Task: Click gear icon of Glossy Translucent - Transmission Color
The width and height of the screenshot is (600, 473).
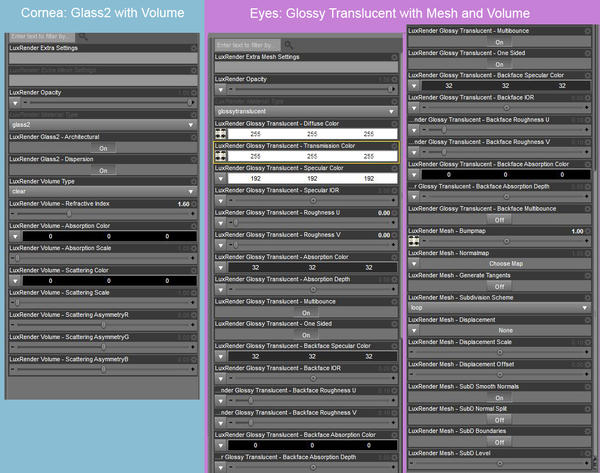Action: click(394, 146)
